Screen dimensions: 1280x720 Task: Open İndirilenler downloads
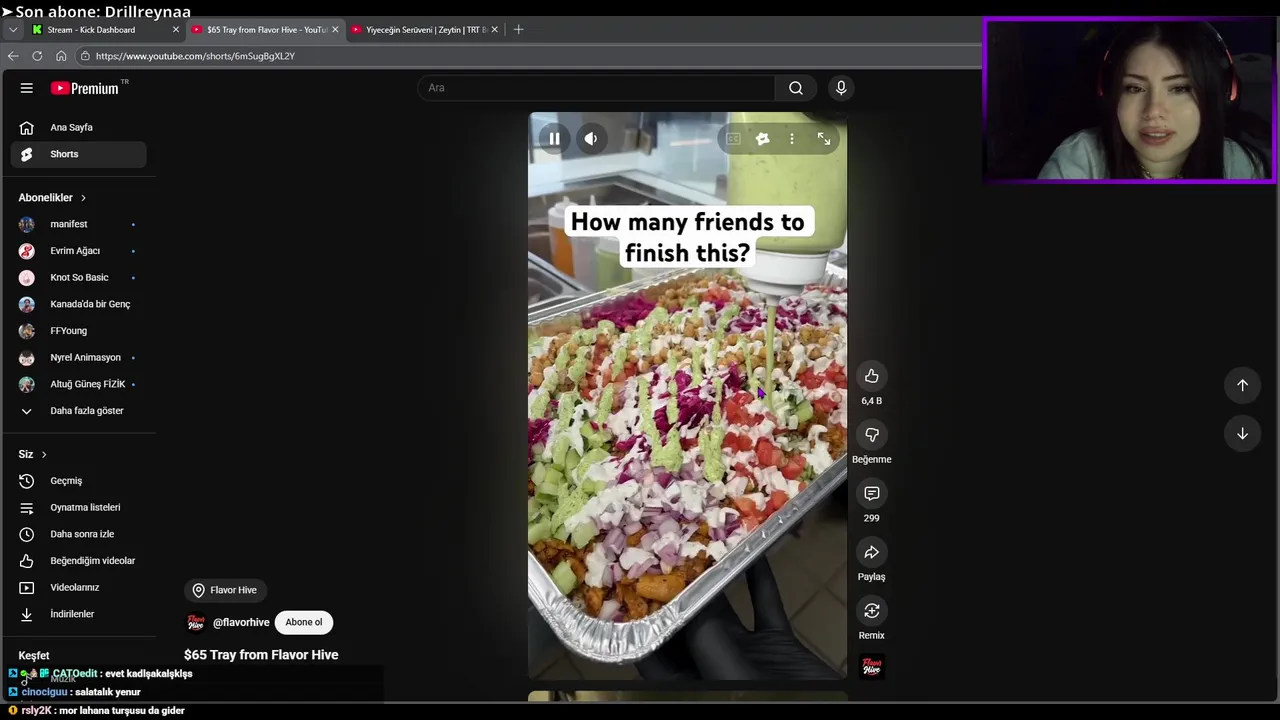pyautogui.click(x=79, y=614)
